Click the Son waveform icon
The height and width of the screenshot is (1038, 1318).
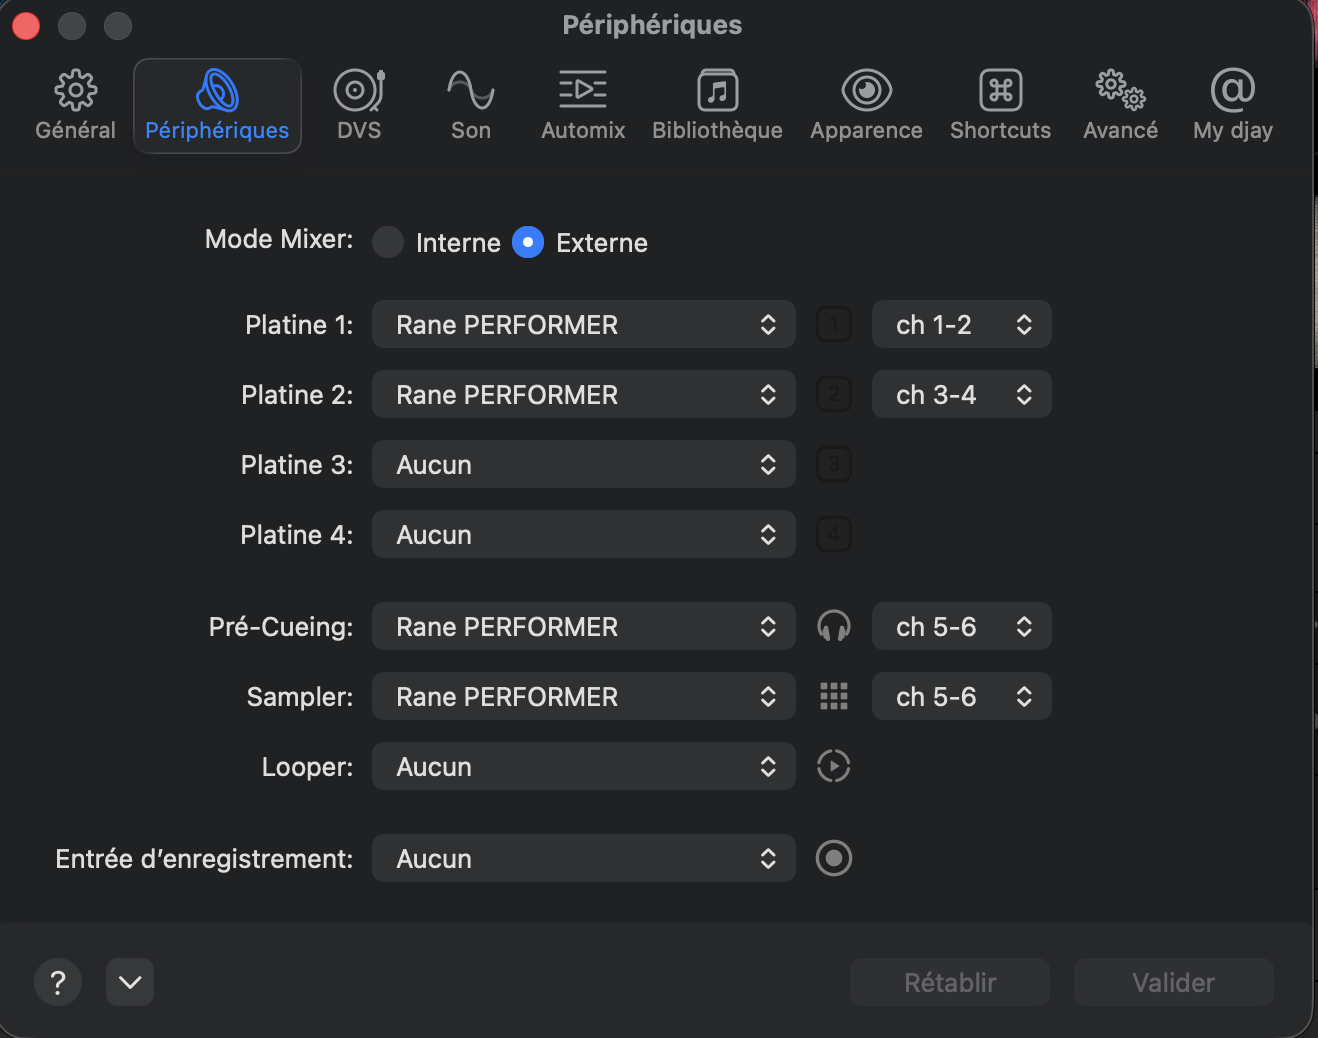point(470,91)
